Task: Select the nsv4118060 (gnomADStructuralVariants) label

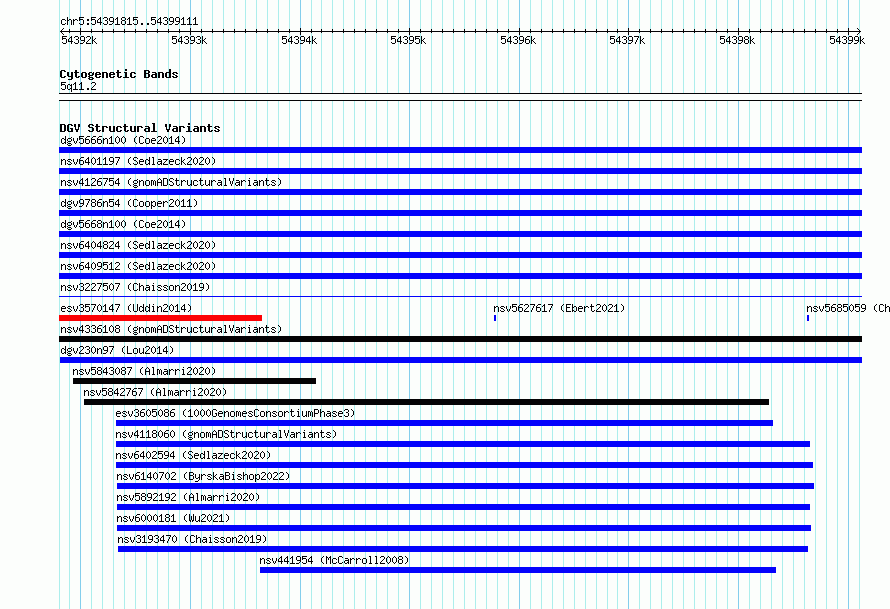Action: click(x=226, y=434)
